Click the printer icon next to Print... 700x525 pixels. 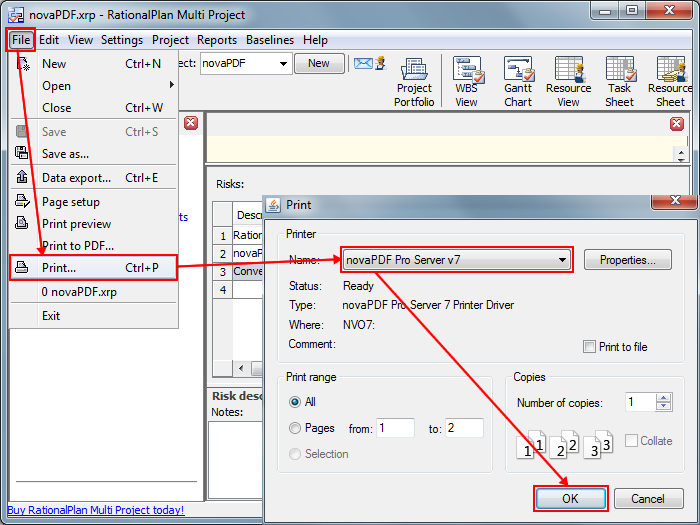22,267
